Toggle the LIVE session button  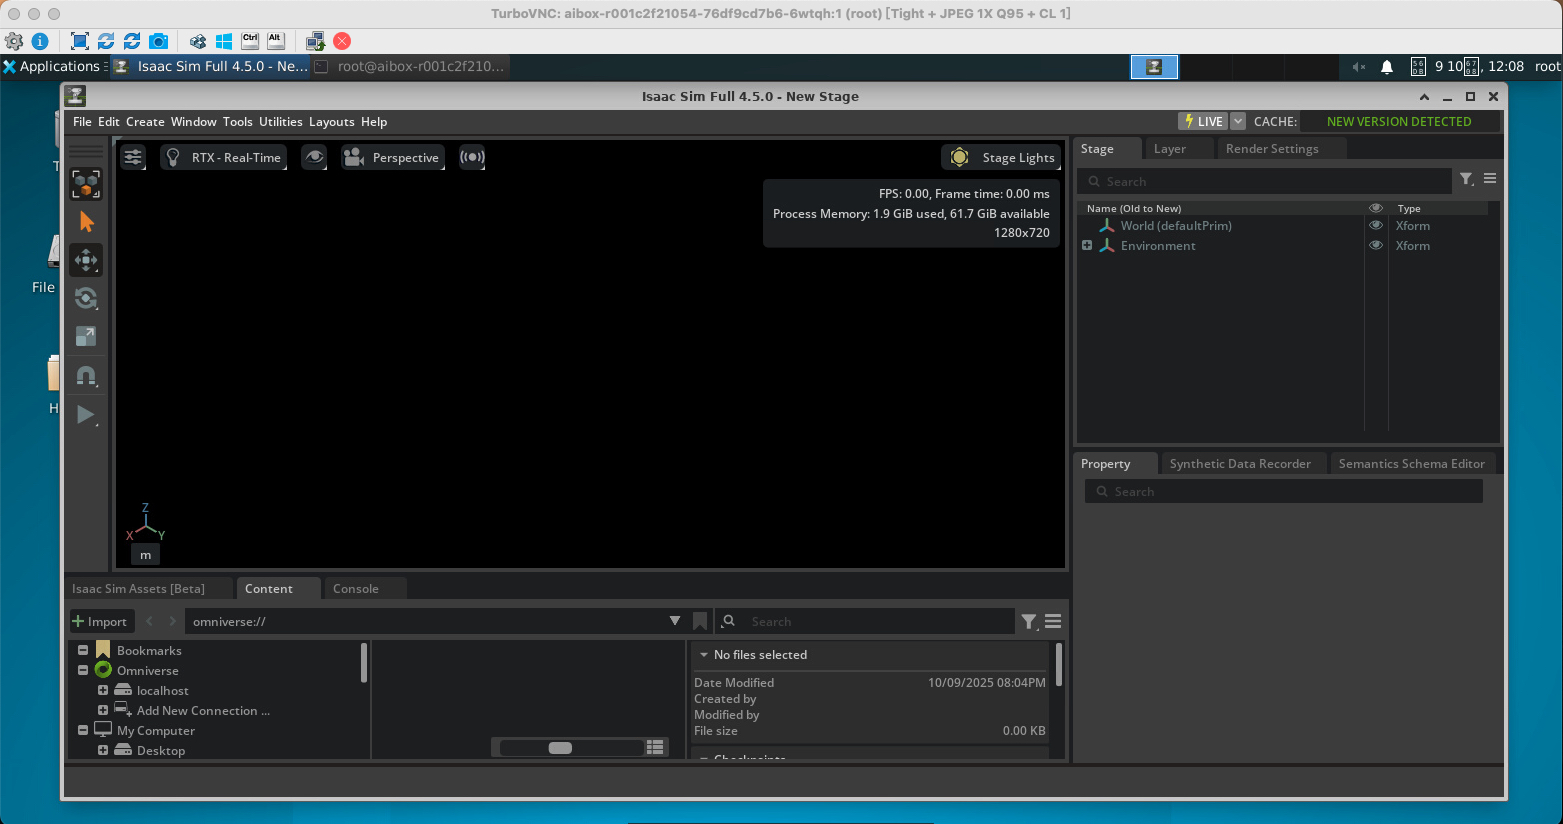pos(1203,121)
